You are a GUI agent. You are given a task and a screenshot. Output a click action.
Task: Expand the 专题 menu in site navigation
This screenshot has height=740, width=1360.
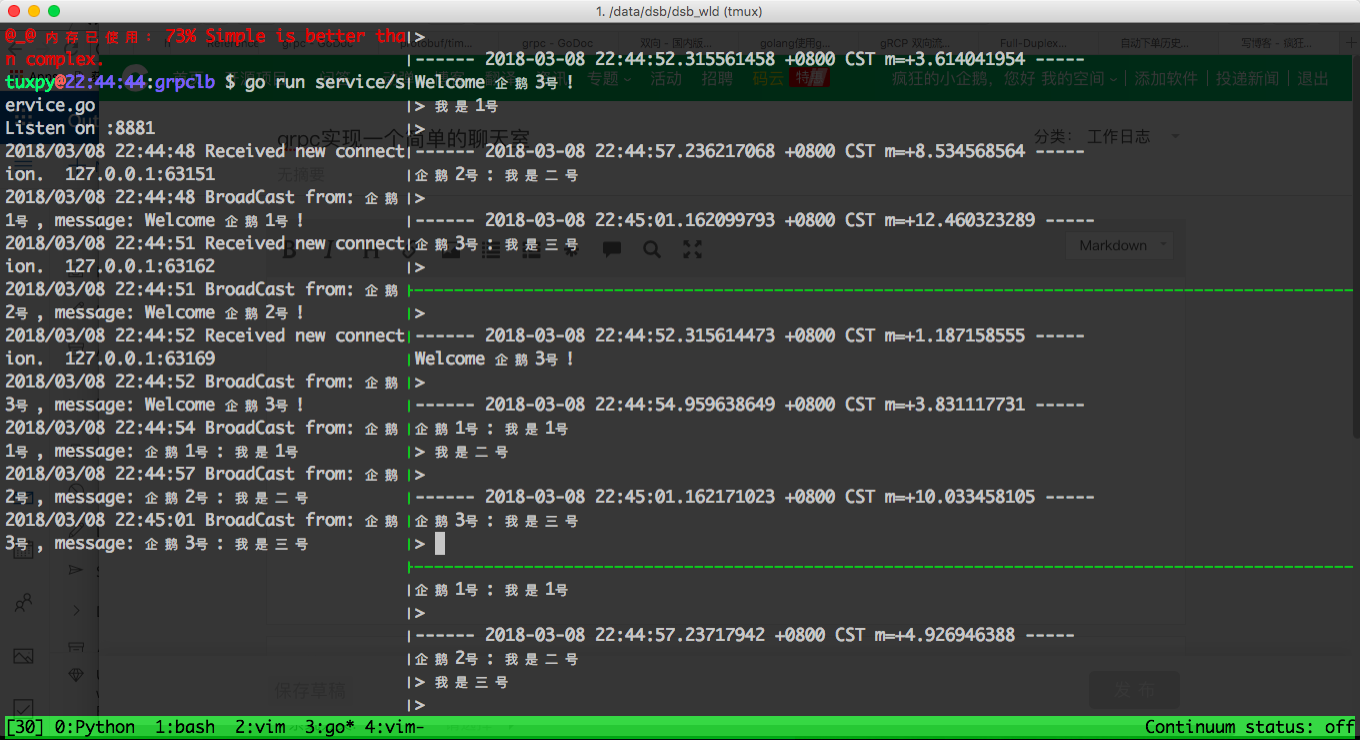(x=609, y=79)
